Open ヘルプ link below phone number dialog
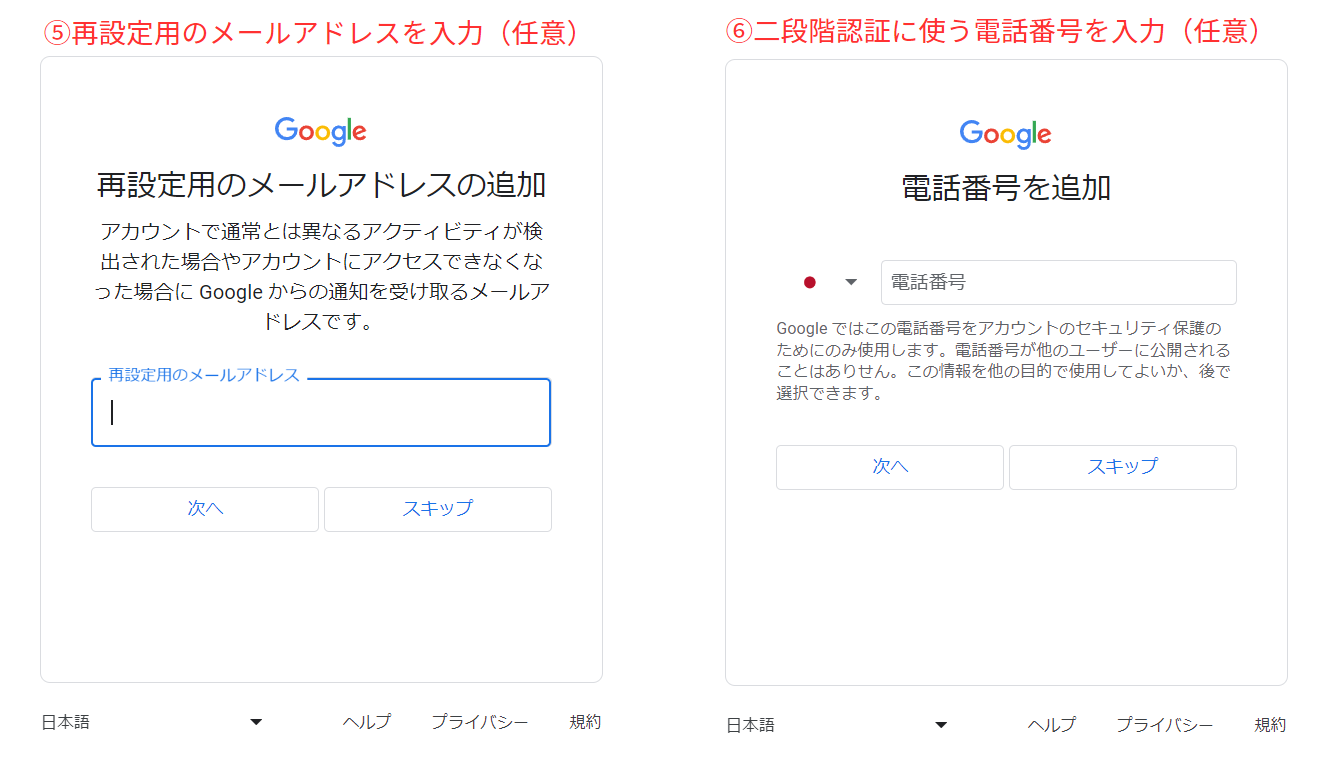 [x=1051, y=725]
